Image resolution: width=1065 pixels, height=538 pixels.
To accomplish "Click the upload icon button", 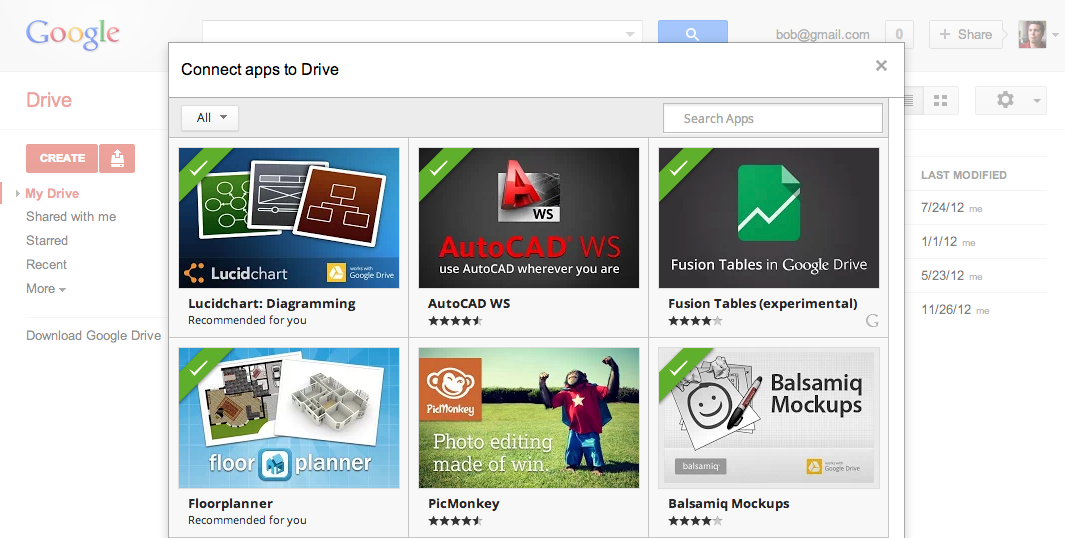I will [x=117, y=158].
